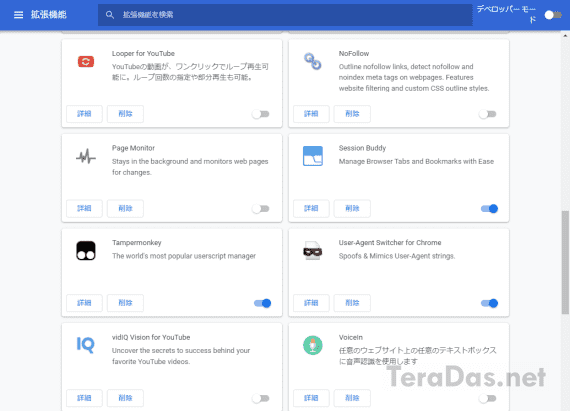
Task: Remove the Session Buddy extension
Action: click(x=352, y=208)
